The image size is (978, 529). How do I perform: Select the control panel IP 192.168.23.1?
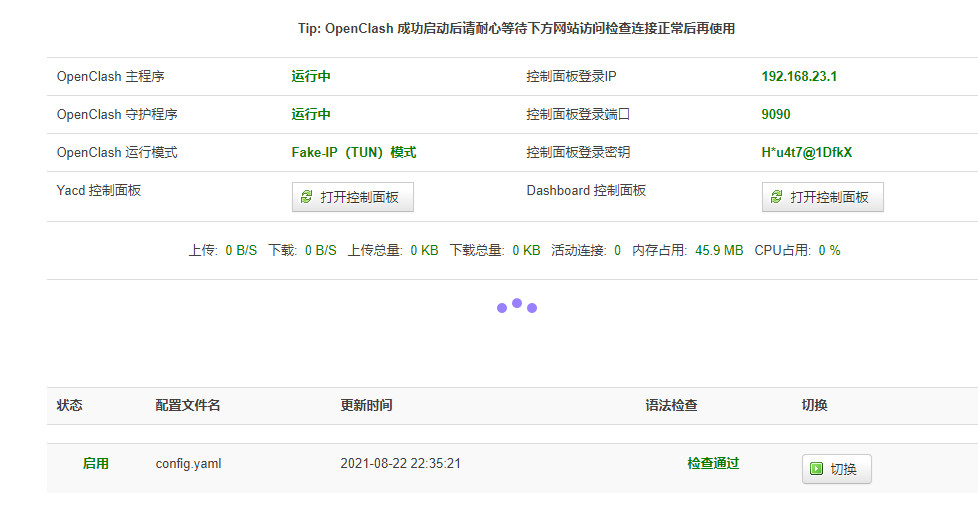click(x=799, y=77)
